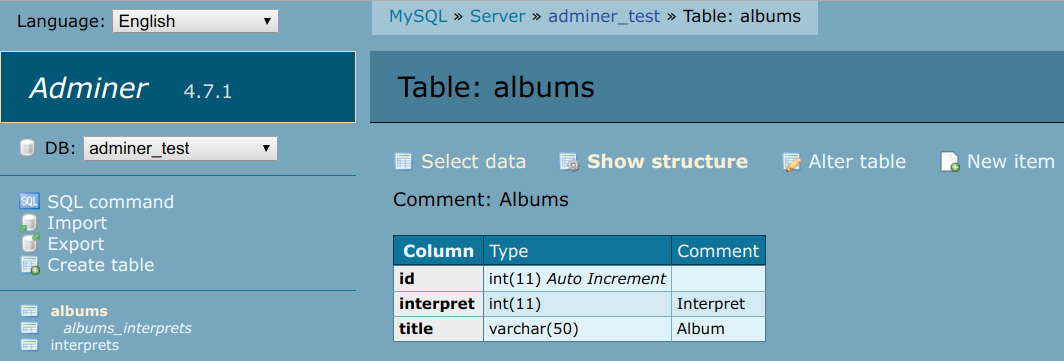Image resolution: width=1064 pixels, height=361 pixels.
Task: Click the title column name cell
Action: coord(438,328)
